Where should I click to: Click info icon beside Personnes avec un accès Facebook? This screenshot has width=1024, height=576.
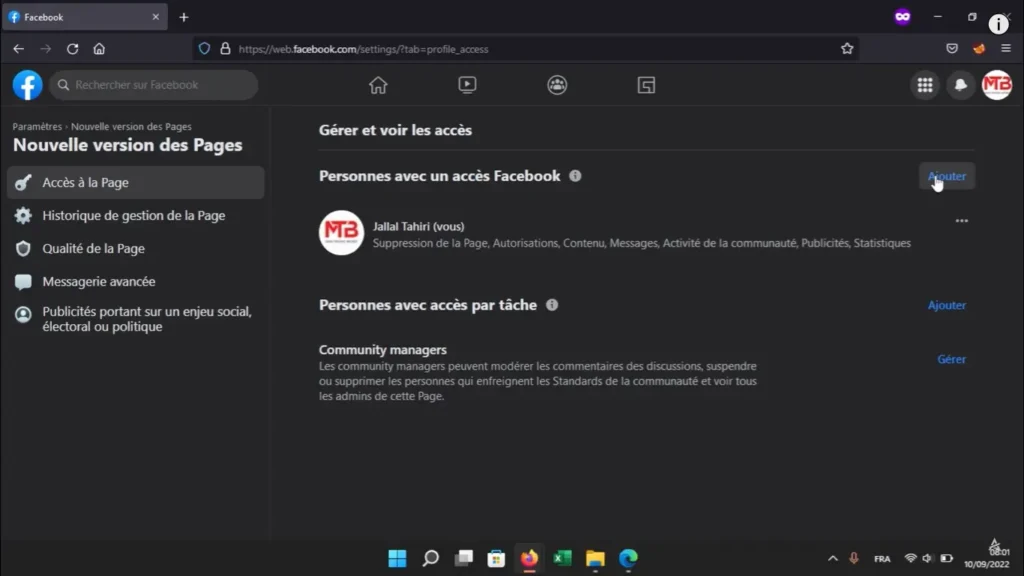575,176
